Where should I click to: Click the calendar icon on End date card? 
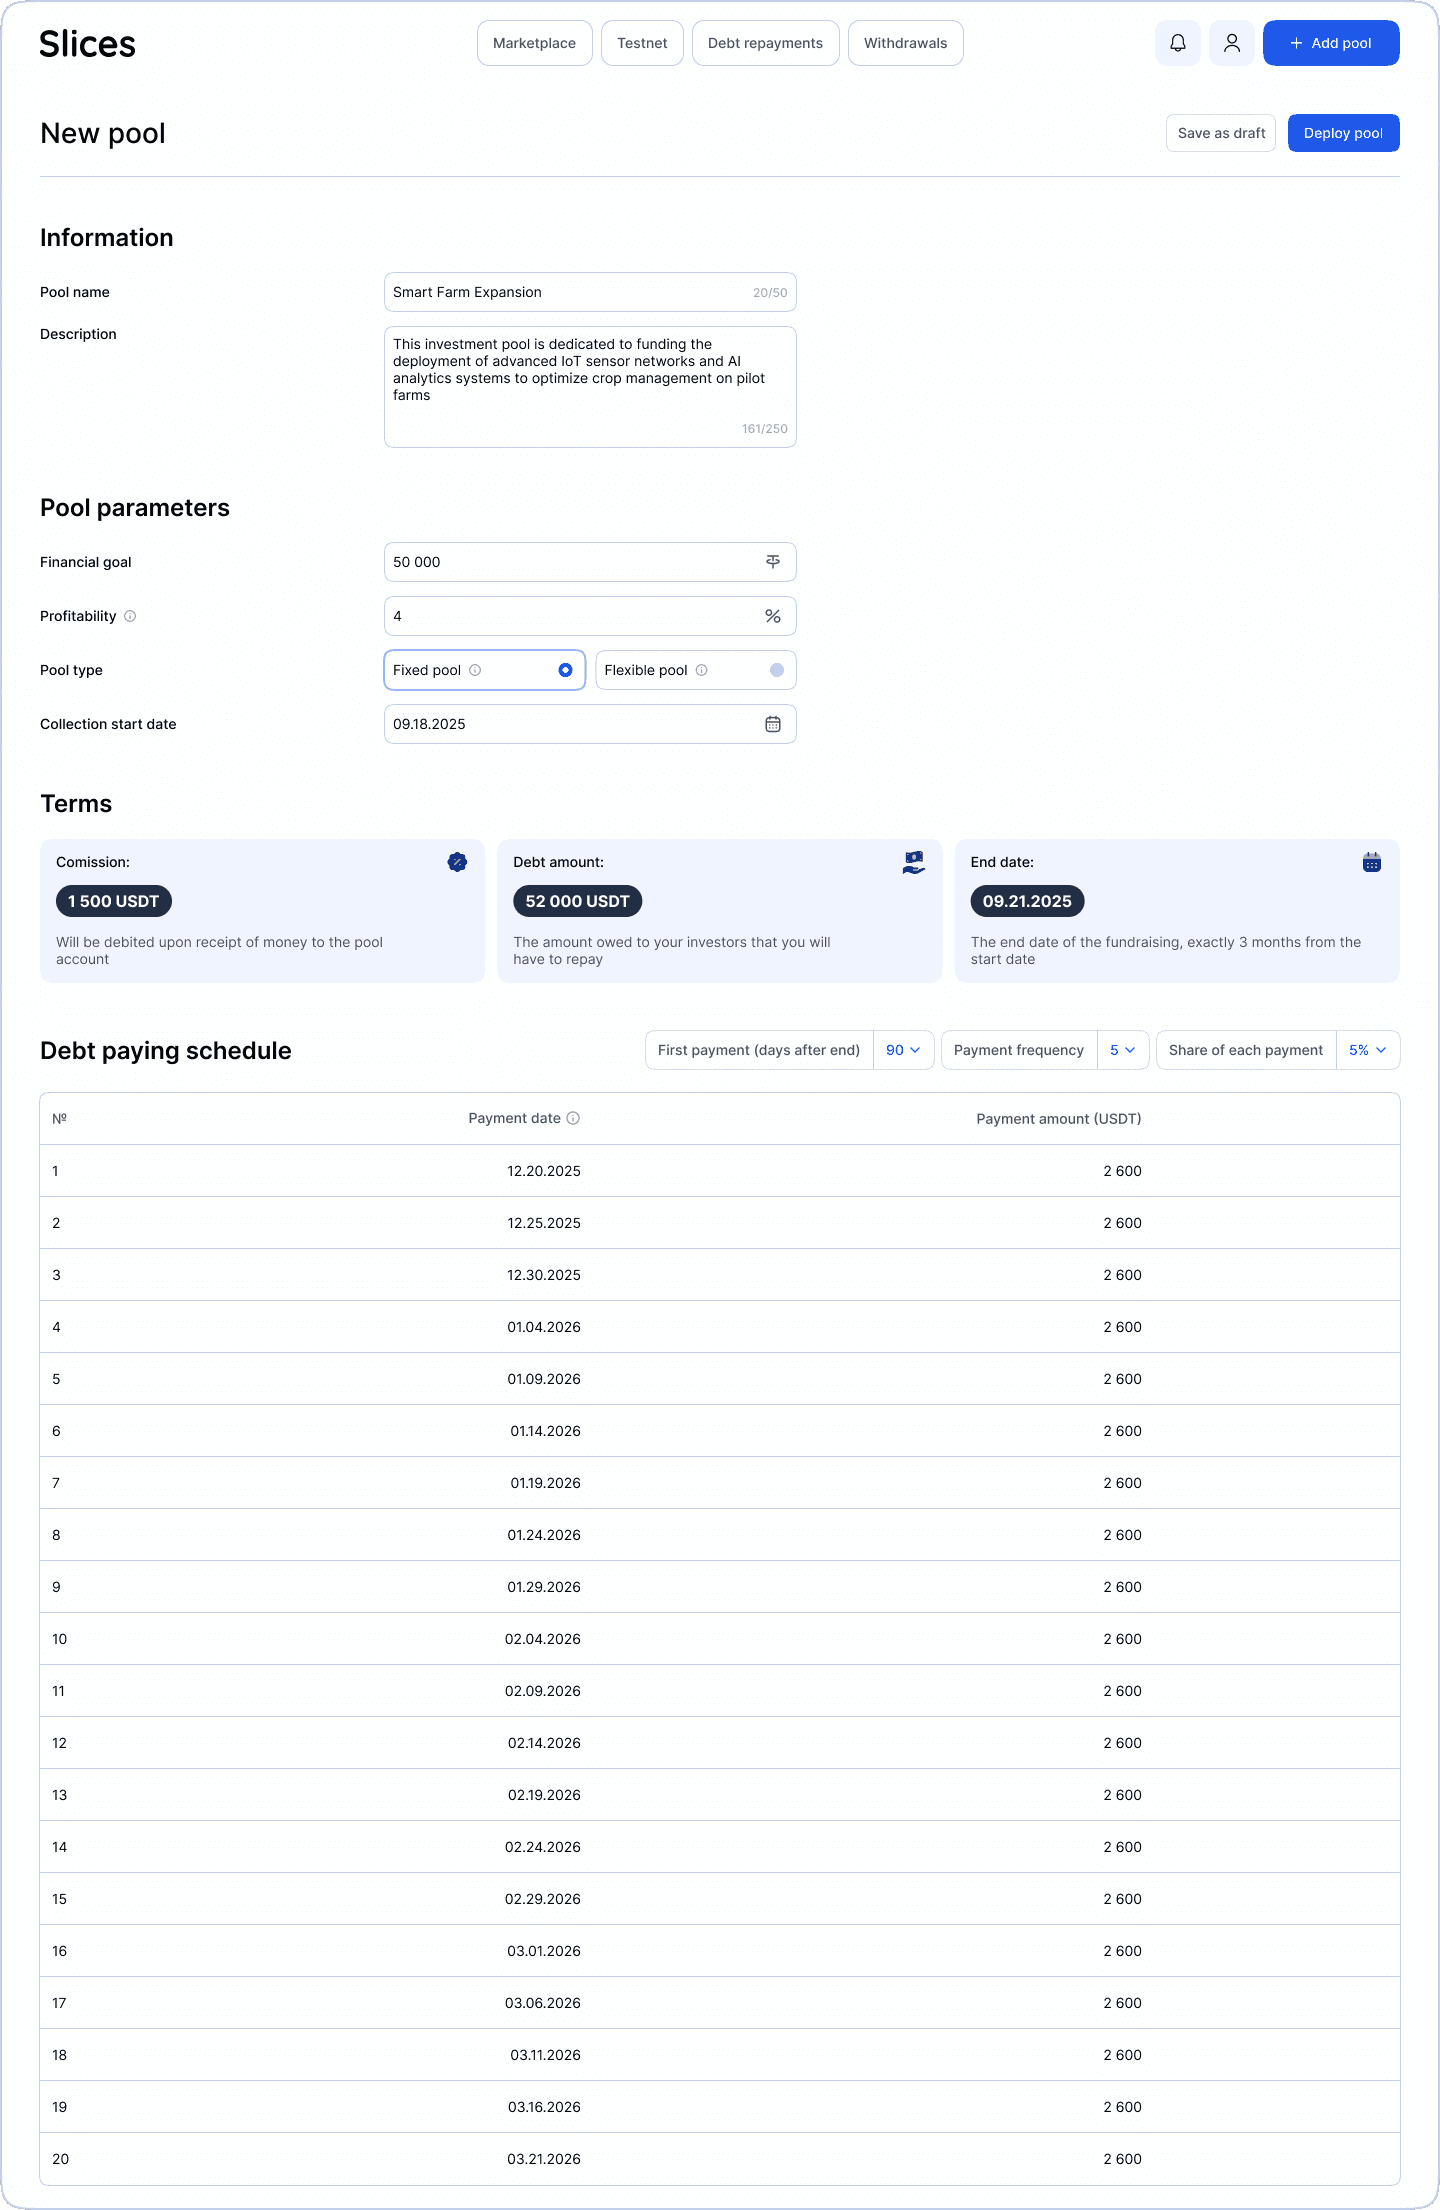point(1371,862)
